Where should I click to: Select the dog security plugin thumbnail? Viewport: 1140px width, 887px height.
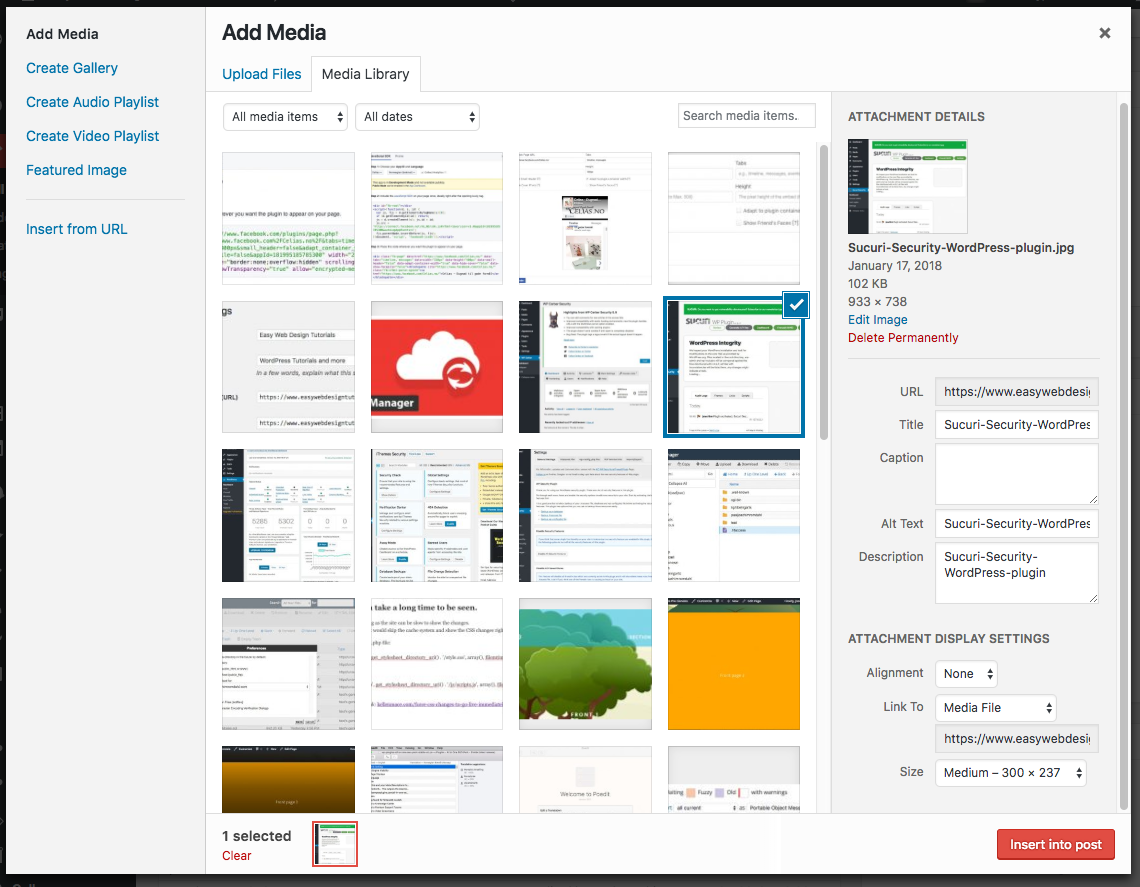(x=585, y=367)
